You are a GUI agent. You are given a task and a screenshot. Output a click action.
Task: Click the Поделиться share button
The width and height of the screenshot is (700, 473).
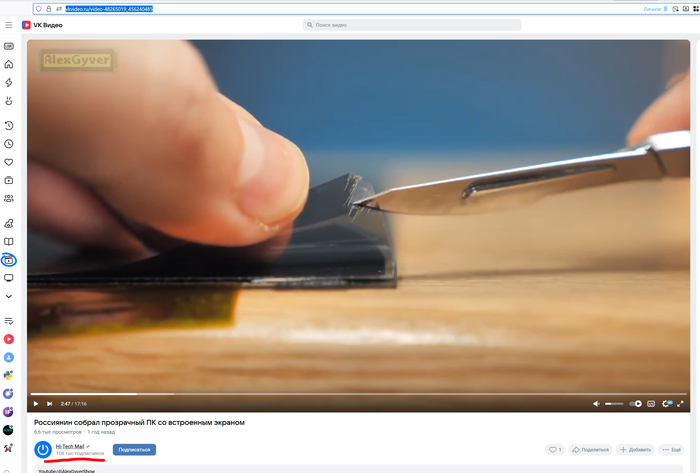pyautogui.click(x=590, y=450)
